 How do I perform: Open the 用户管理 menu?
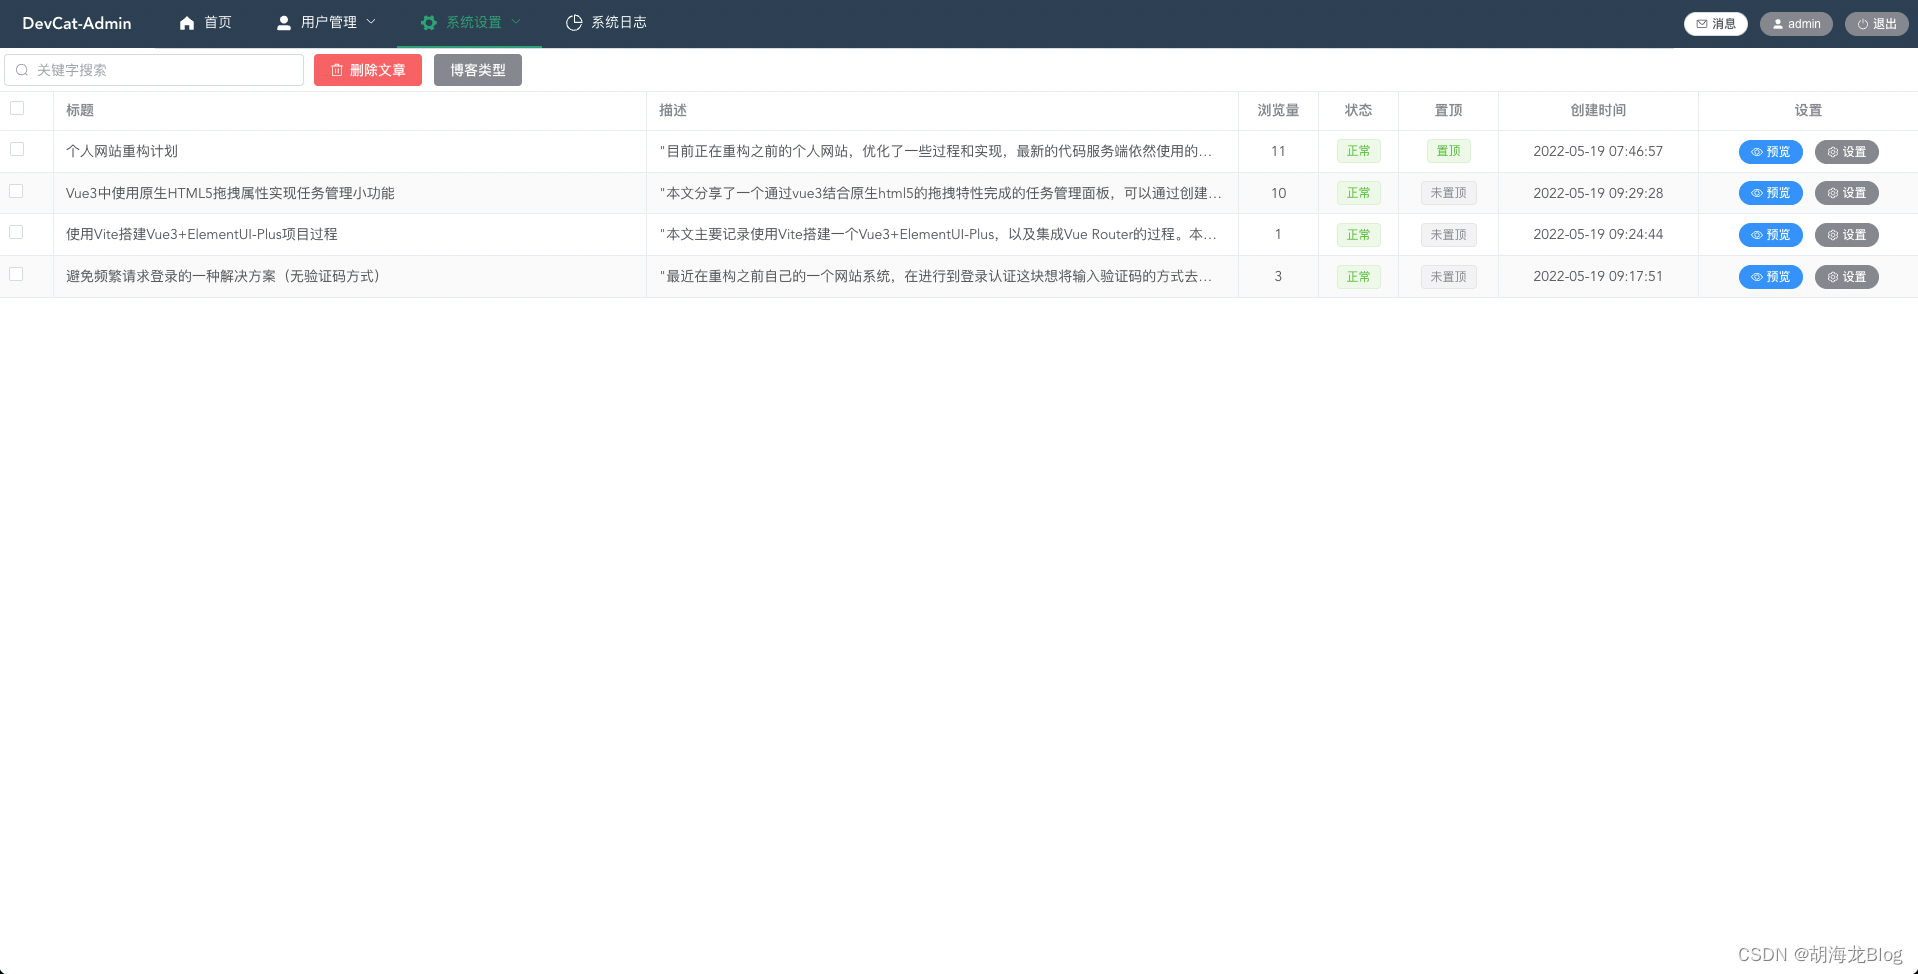point(327,23)
